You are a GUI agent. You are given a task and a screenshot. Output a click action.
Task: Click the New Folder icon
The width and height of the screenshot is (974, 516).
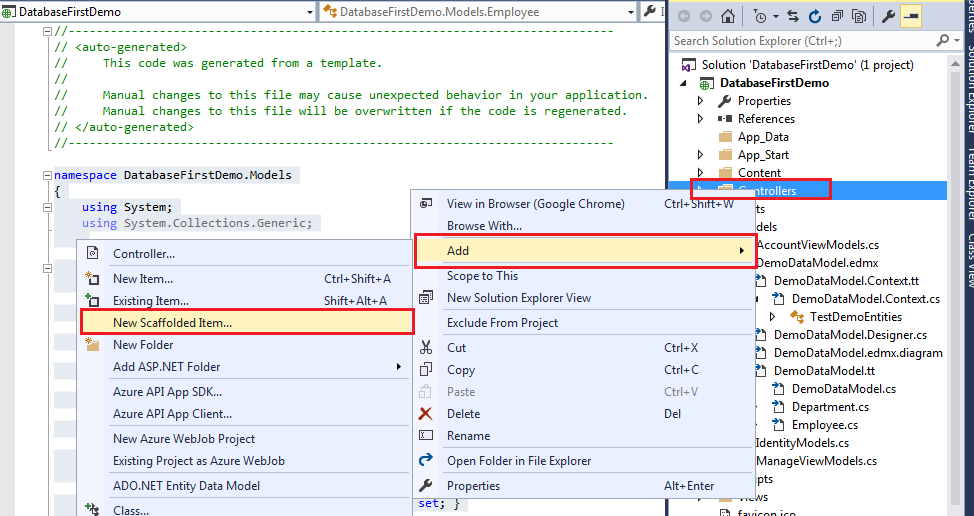92,345
